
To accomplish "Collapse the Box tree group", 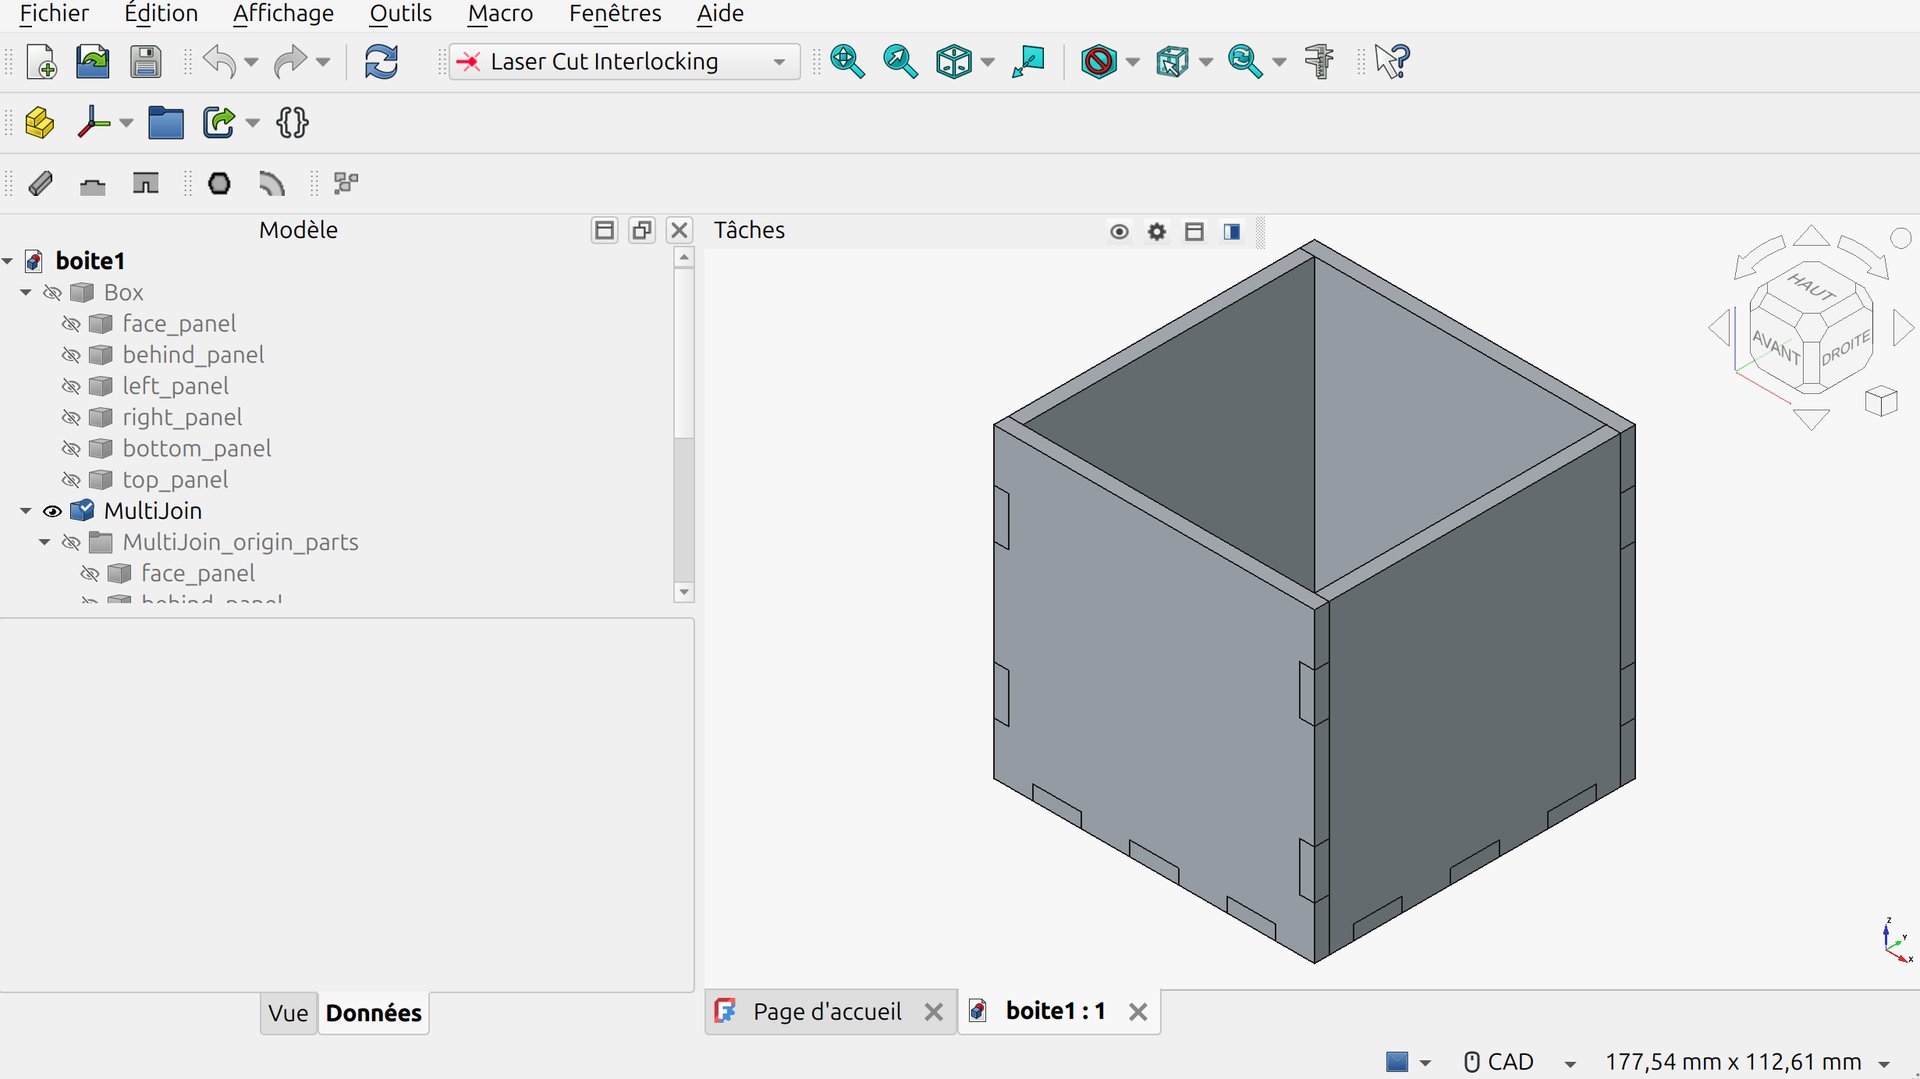I will [x=26, y=293].
